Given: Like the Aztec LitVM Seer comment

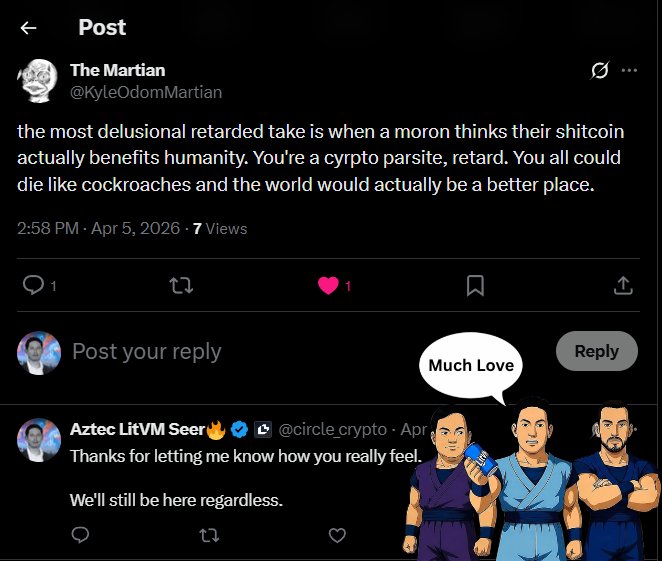Looking at the screenshot, I should pyautogui.click(x=337, y=536).
